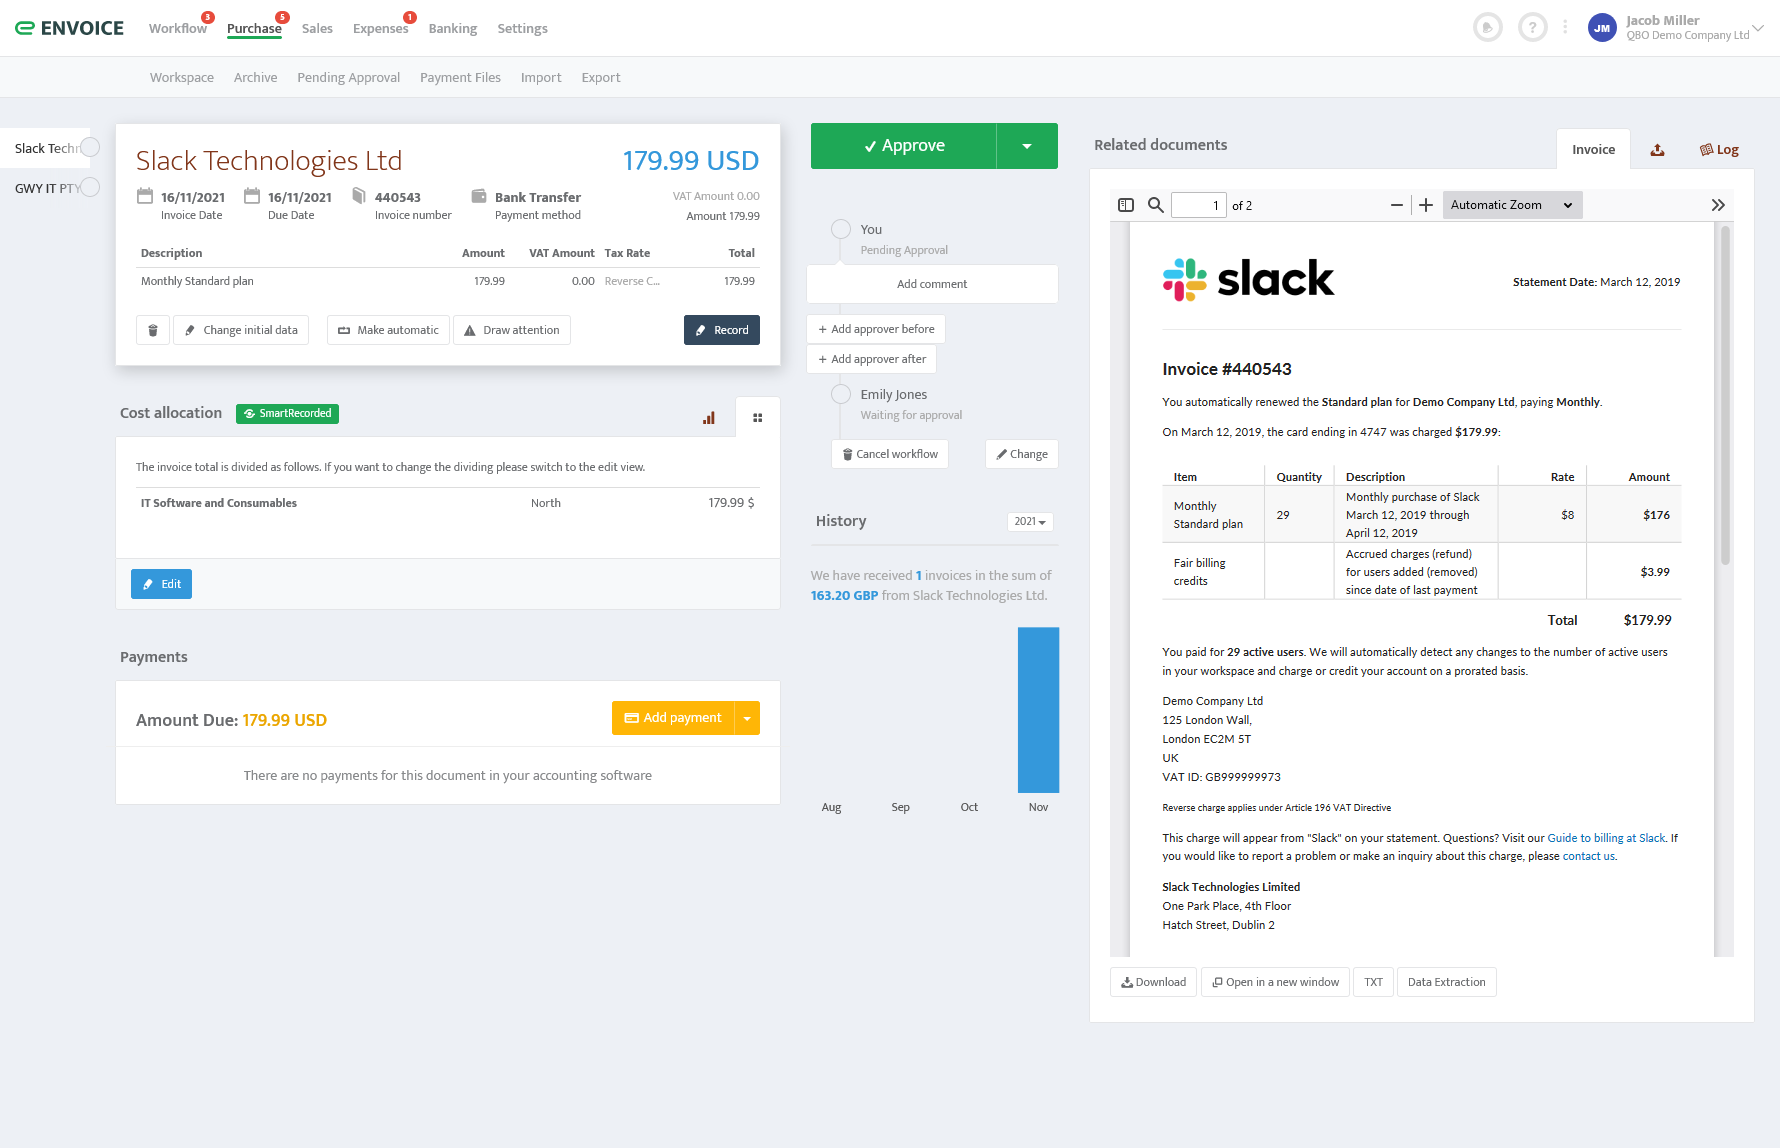Image resolution: width=1780 pixels, height=1148 pixels.
Task: Download the invoice document
Action: click(1153, 982)
